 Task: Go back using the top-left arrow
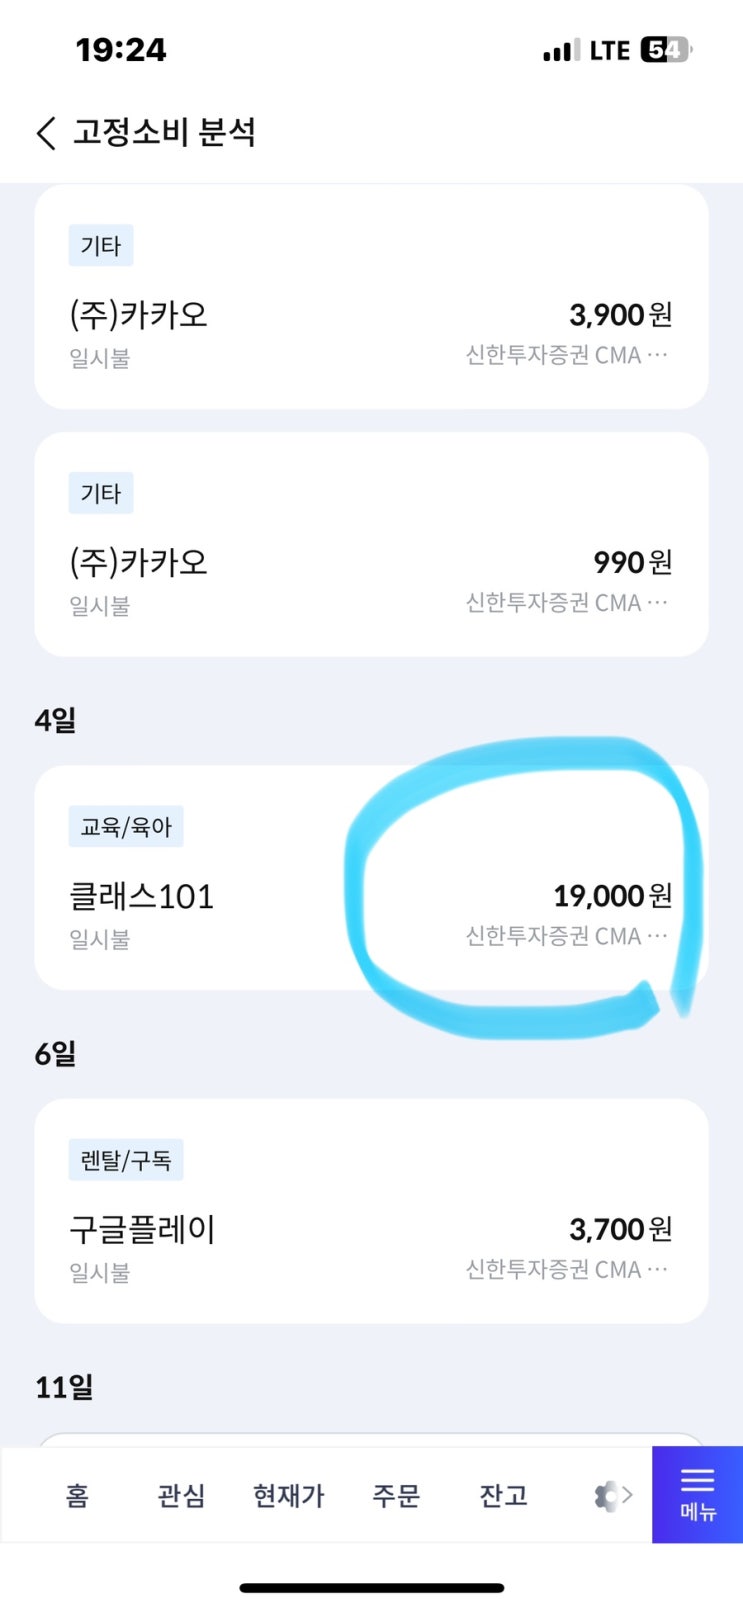(x=46, y=133)
